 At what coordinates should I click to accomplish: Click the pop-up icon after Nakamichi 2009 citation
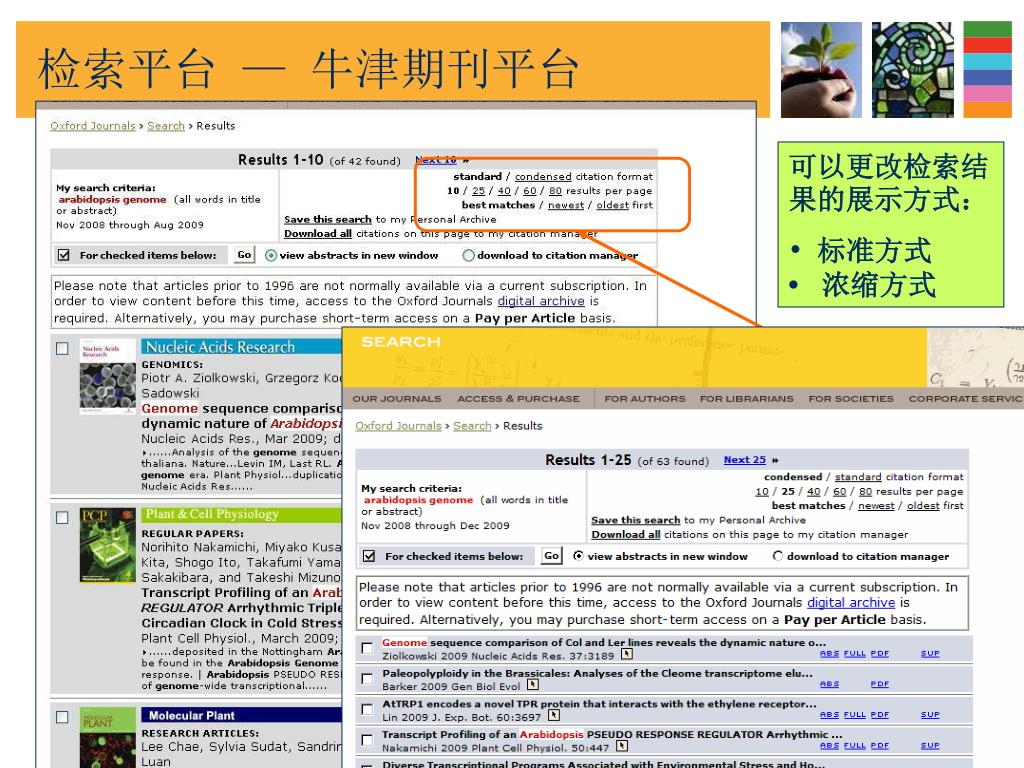(x=622, y=746)
